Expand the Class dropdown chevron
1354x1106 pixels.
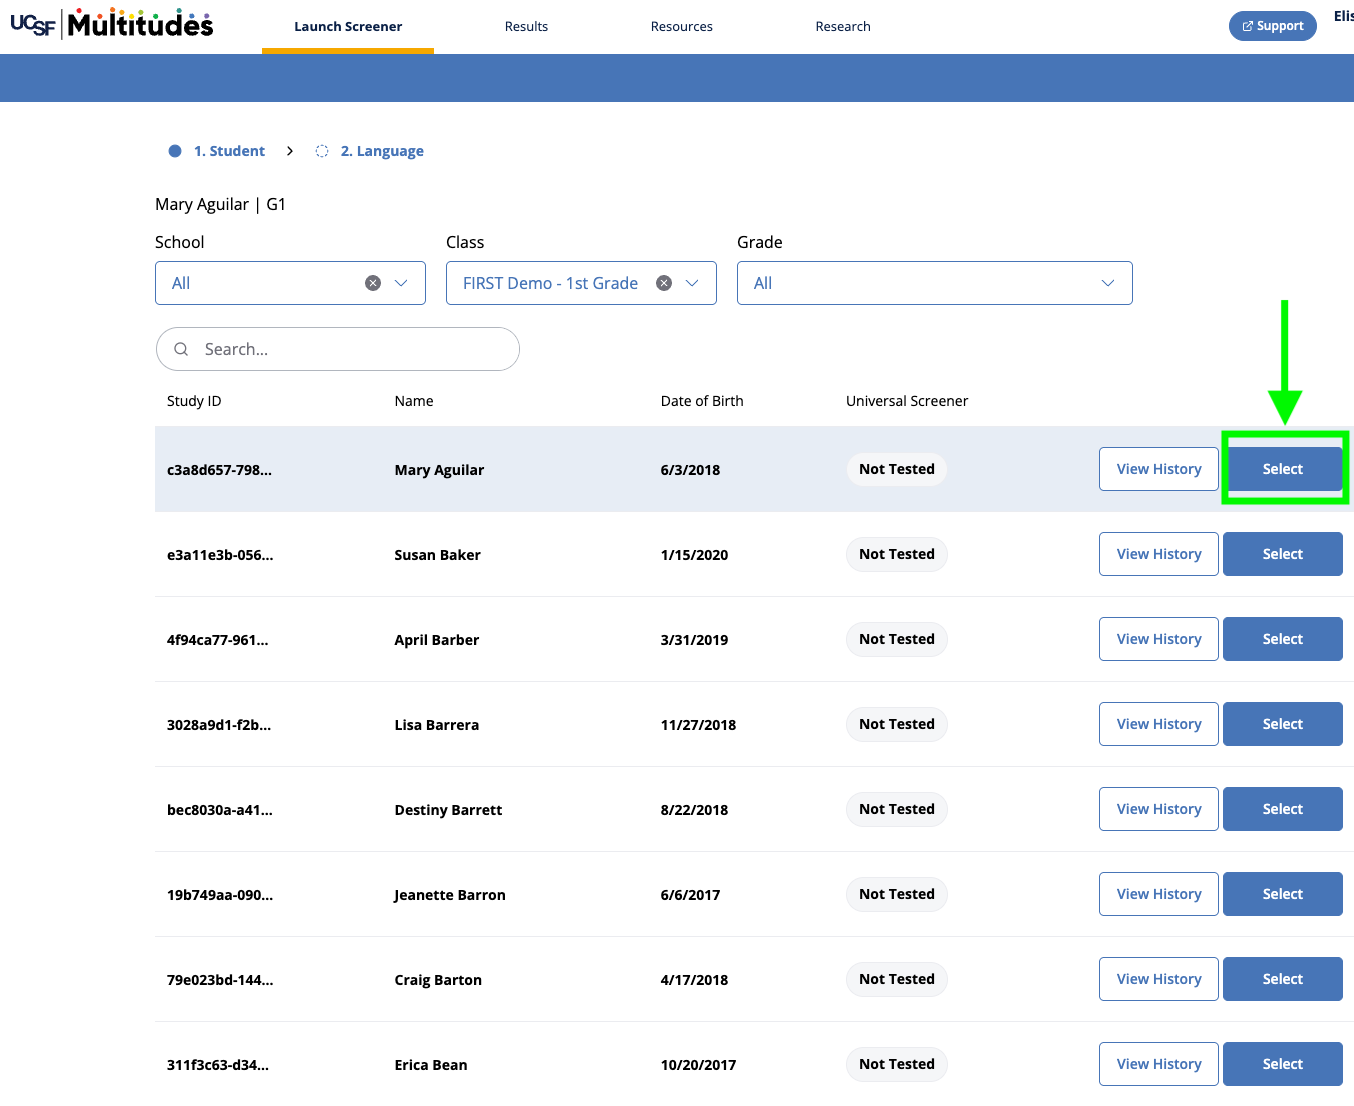(692, 283)
